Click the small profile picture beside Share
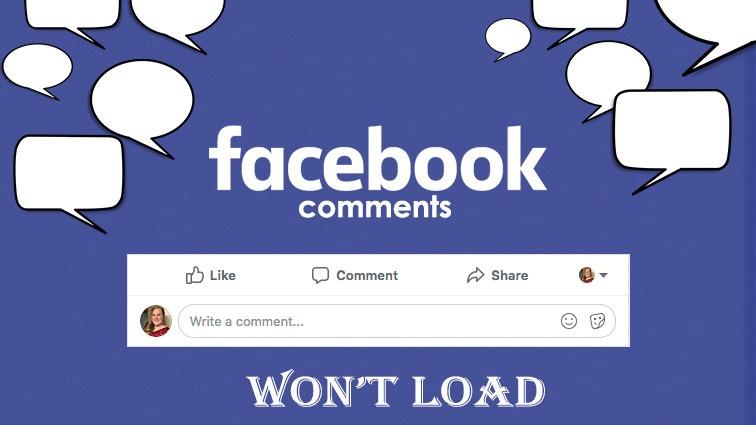This screenshot has height=425, width=756. (586, 275)
